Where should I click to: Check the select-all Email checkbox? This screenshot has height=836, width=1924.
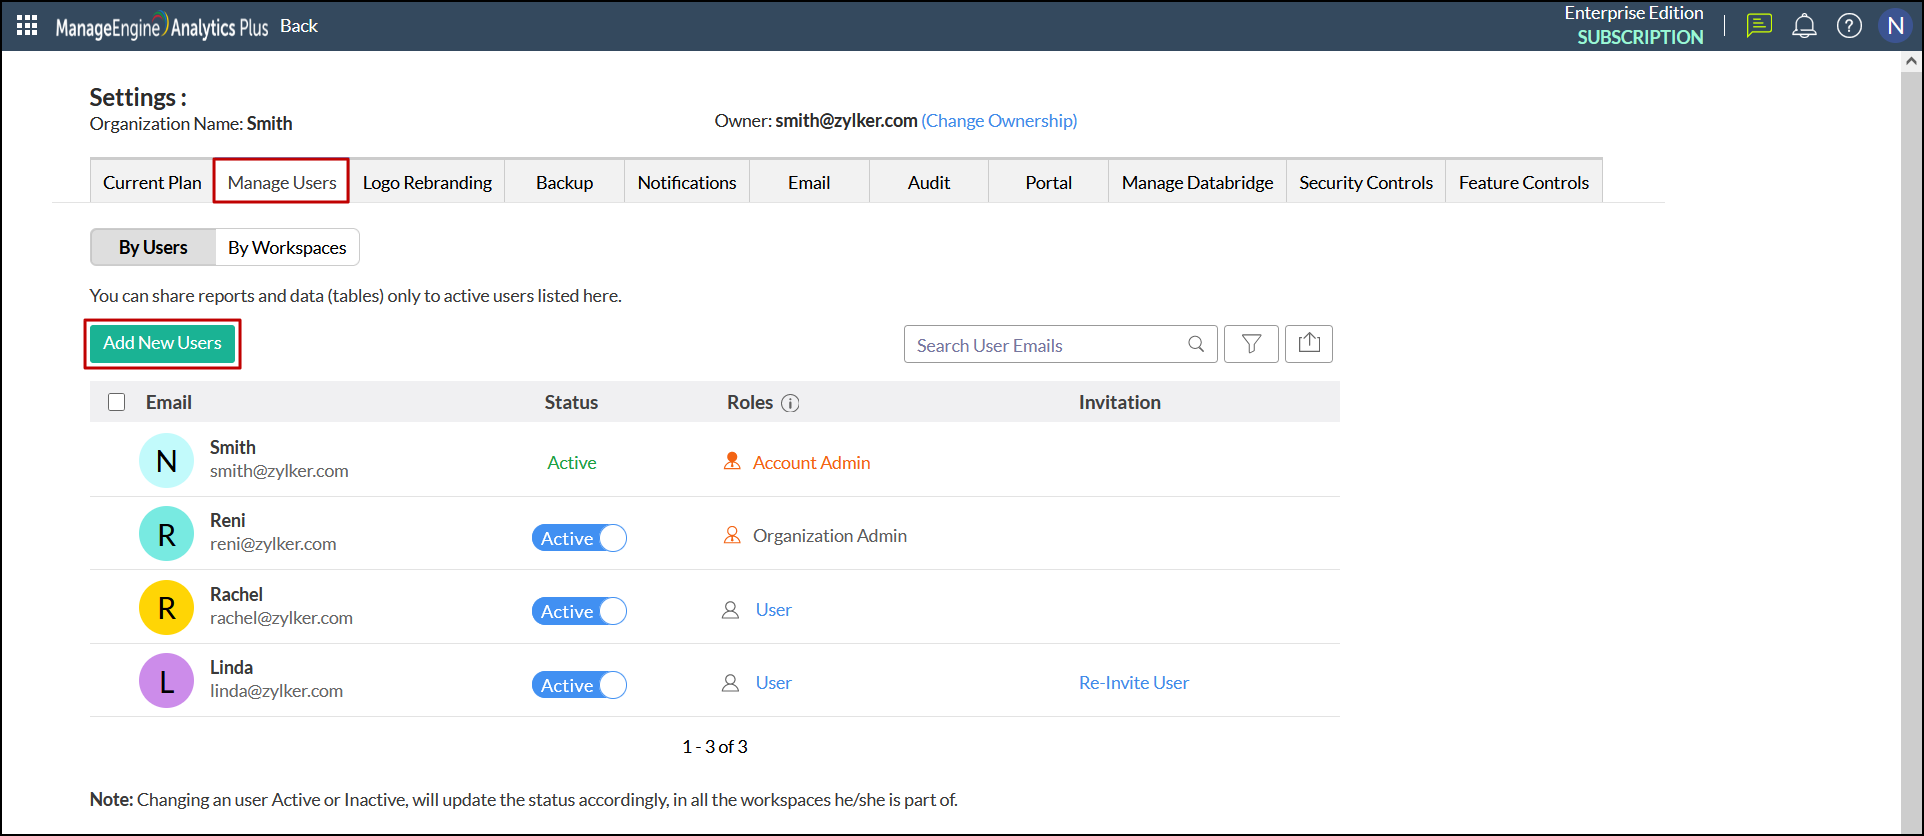coord(117,402)
